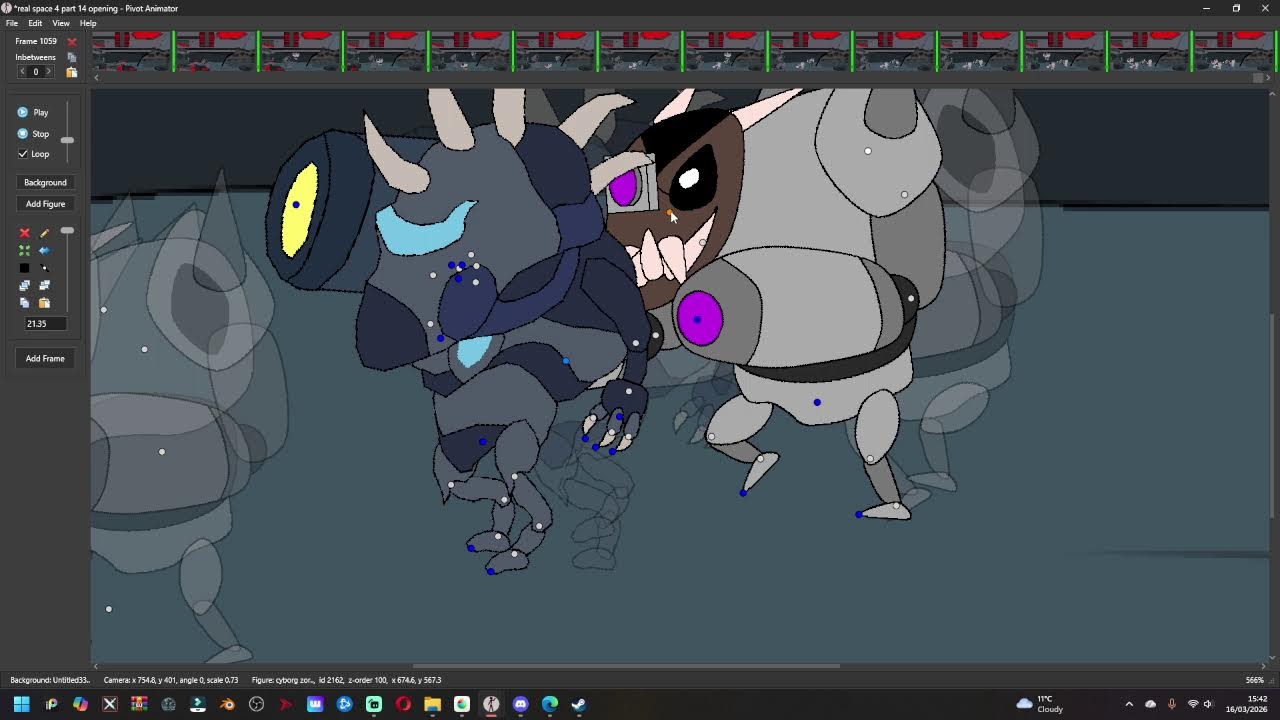Click microphone tray icon

click(1171, 704)
